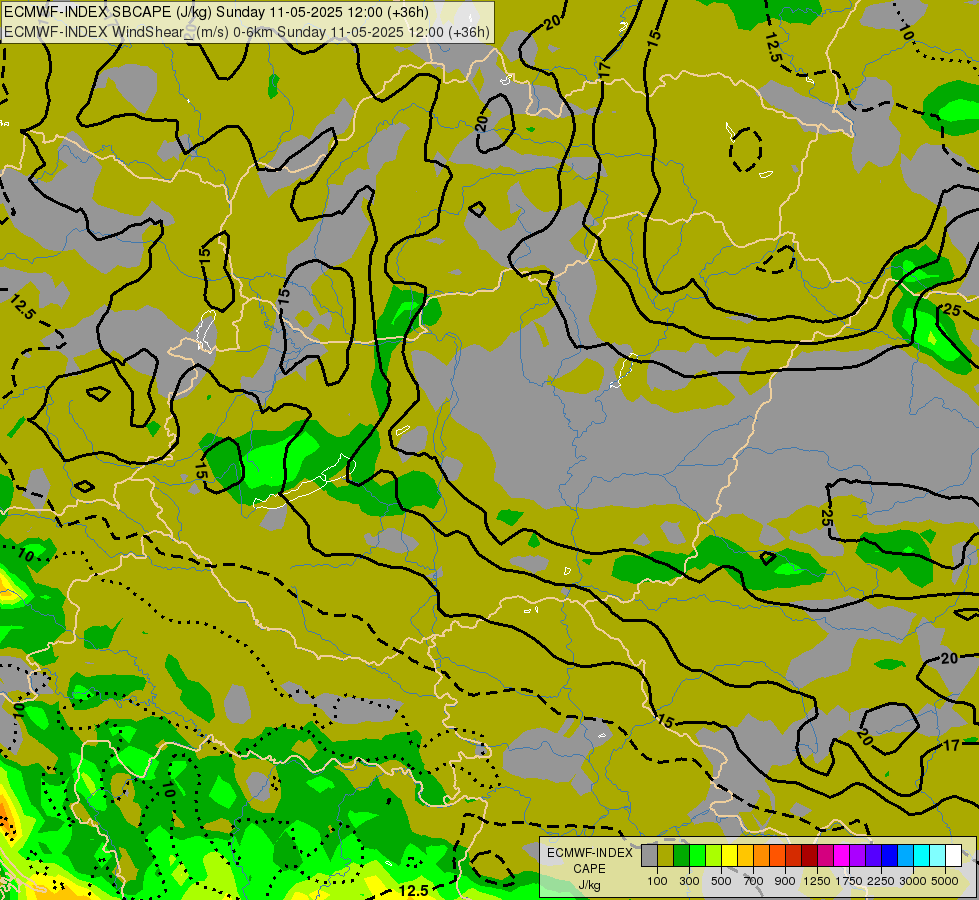
Task: Select the dark maroon legend swatch
Action: point(810,856)
